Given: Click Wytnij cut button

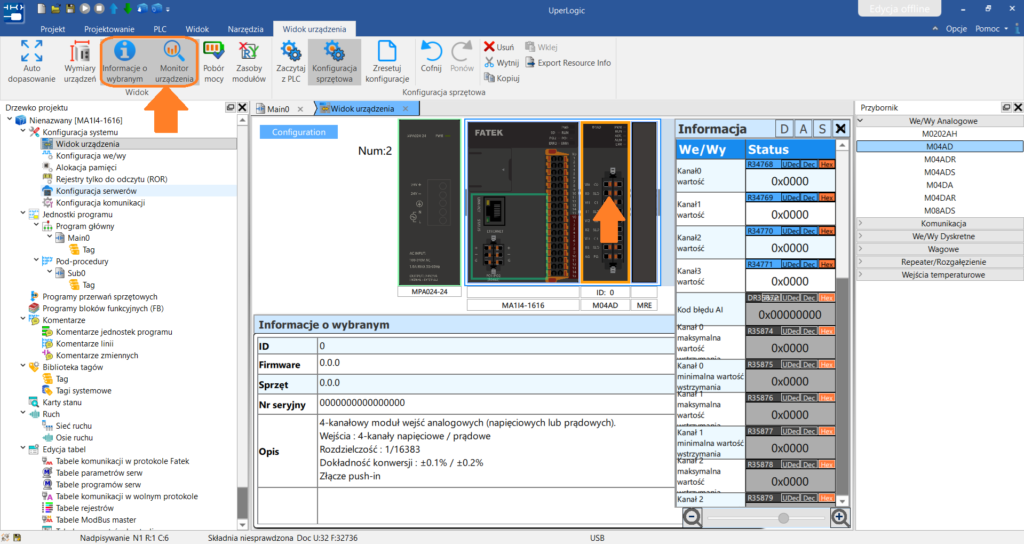Looking at the screenshot, I should point(502,63).
